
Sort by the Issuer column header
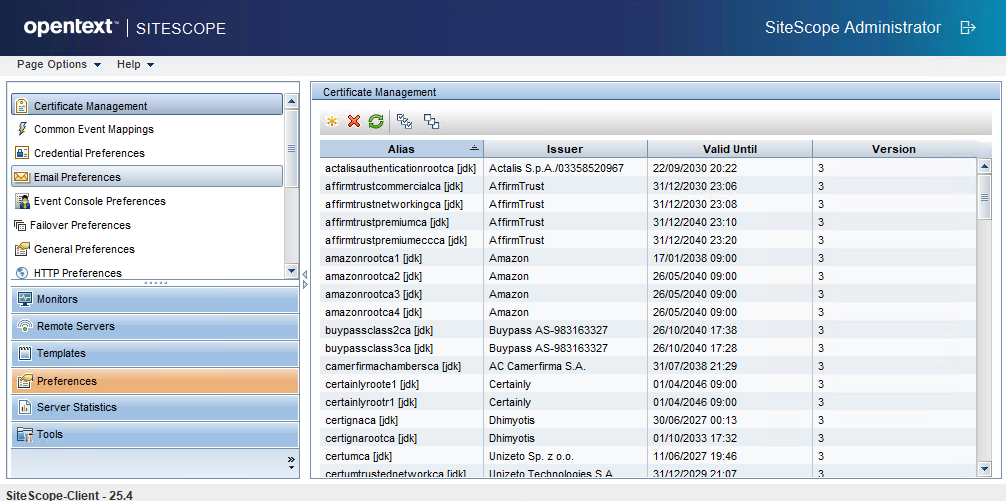click(565, 149)
